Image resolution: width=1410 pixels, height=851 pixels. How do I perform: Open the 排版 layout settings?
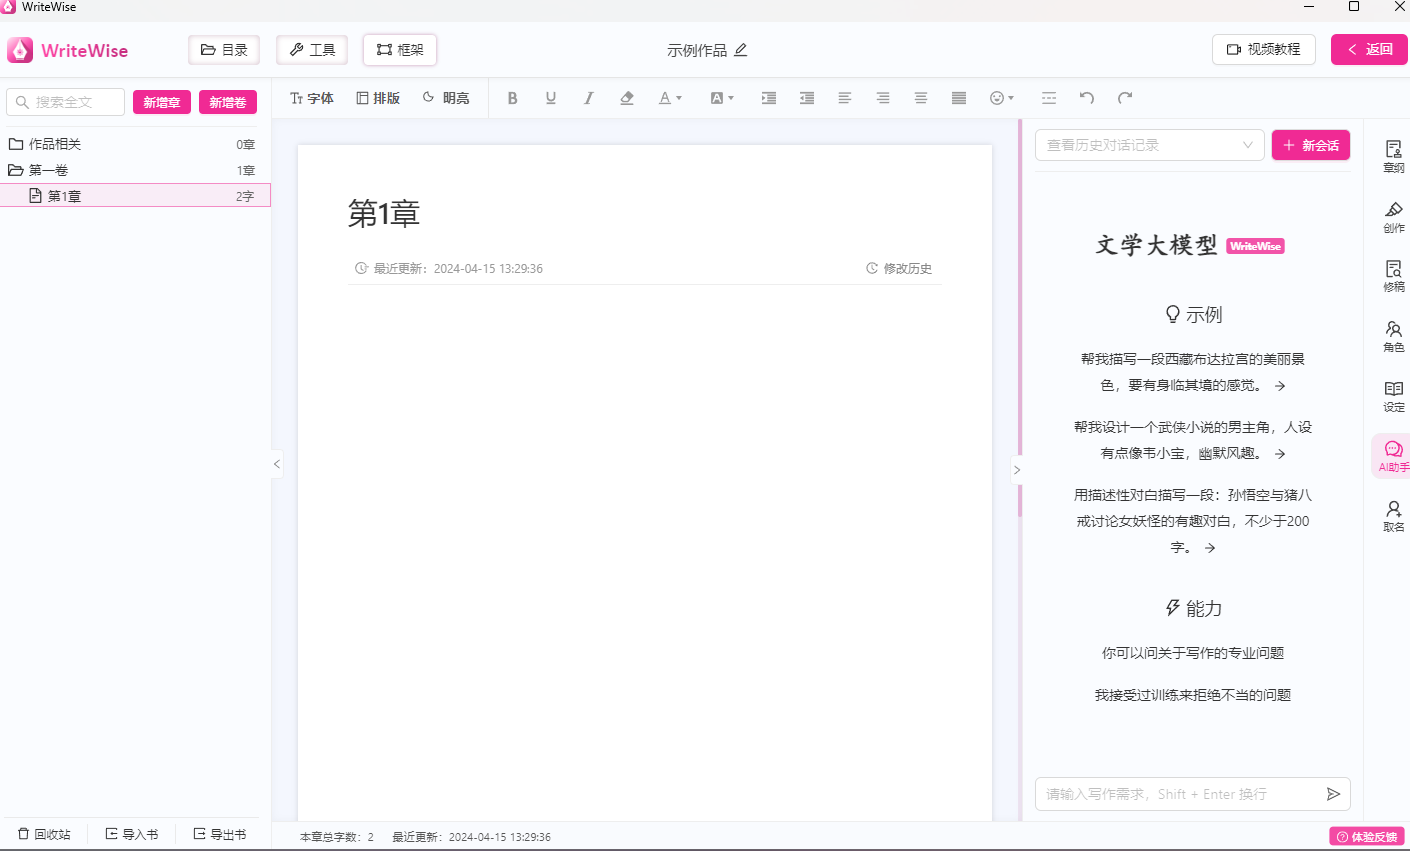point(378,98)
